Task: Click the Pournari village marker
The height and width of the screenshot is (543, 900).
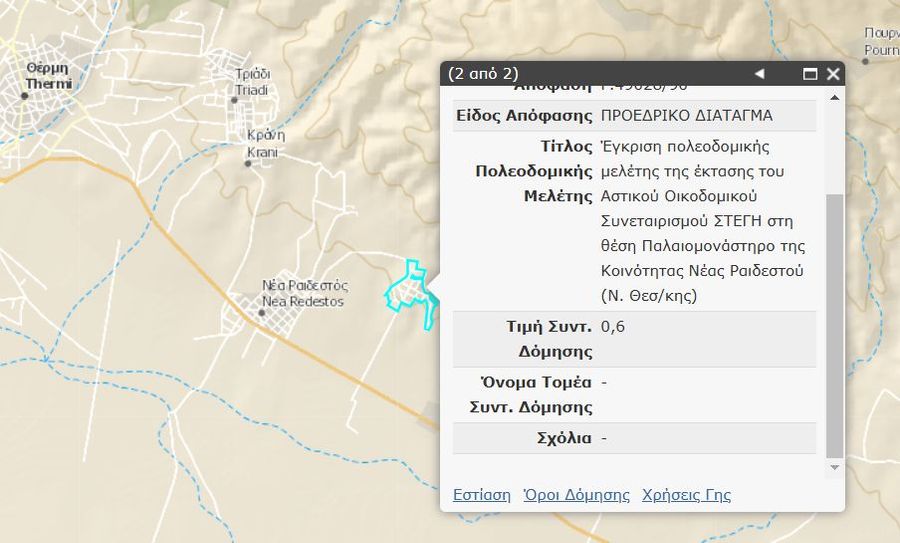Action: pyautogui.click(x=866, y=61)
